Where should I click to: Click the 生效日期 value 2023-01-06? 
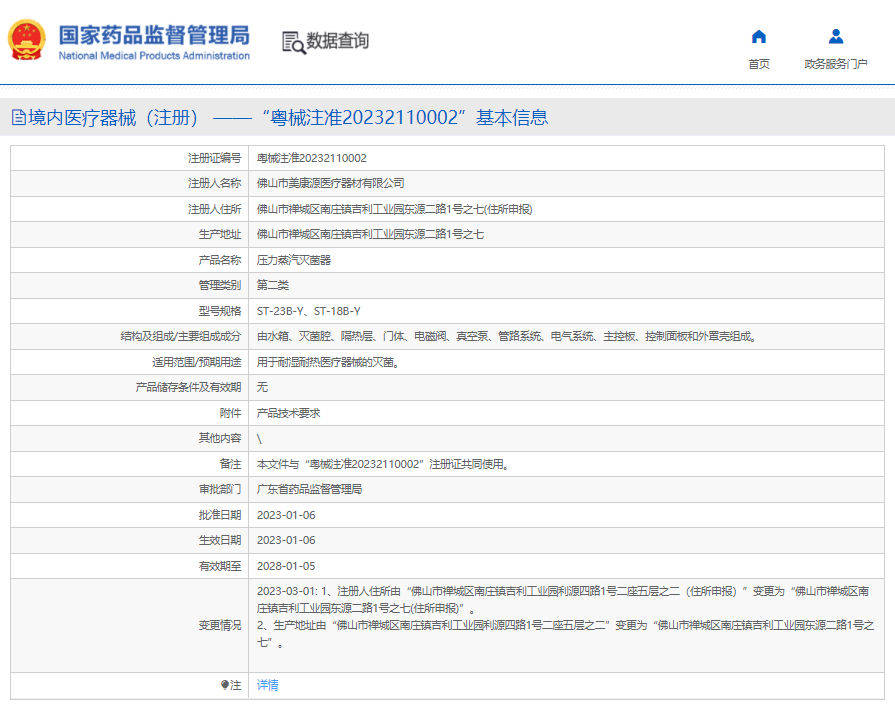pos(286,540)
